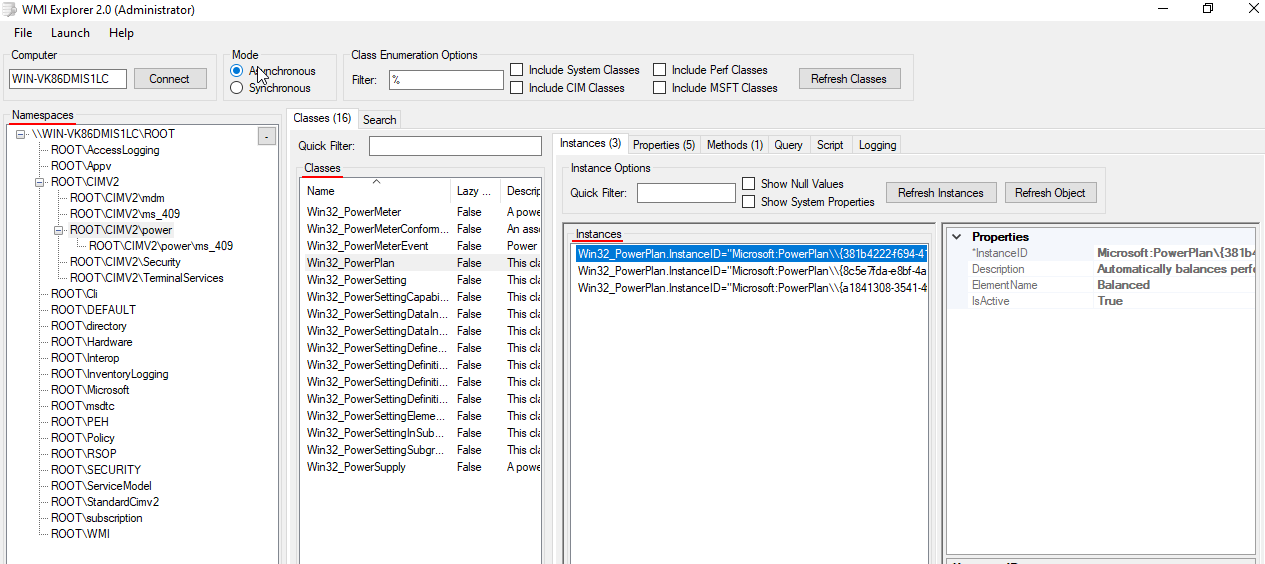The width and height of the screenshot is (1265, 564).
Task: Select the PowerPlan instance starting {a1841308
Action: point(751,288)
